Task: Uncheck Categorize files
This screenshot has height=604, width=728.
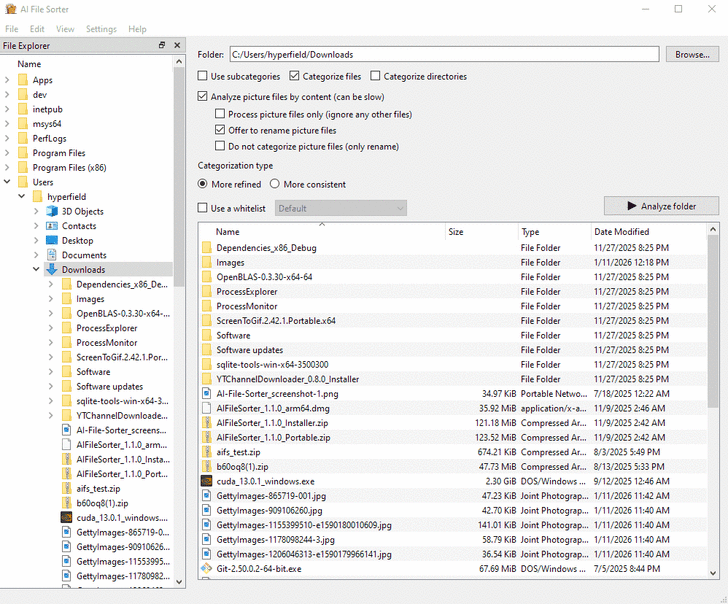Action: point(294,76)
